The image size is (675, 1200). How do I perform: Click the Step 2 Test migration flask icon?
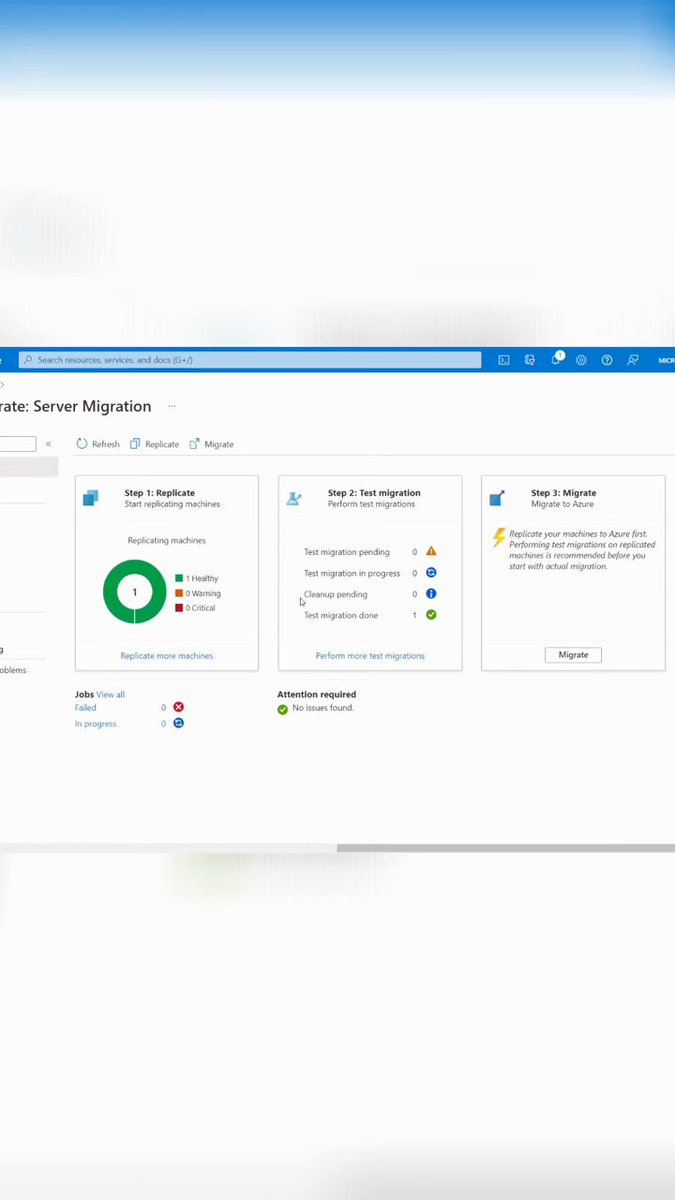(x=294, y=498)
